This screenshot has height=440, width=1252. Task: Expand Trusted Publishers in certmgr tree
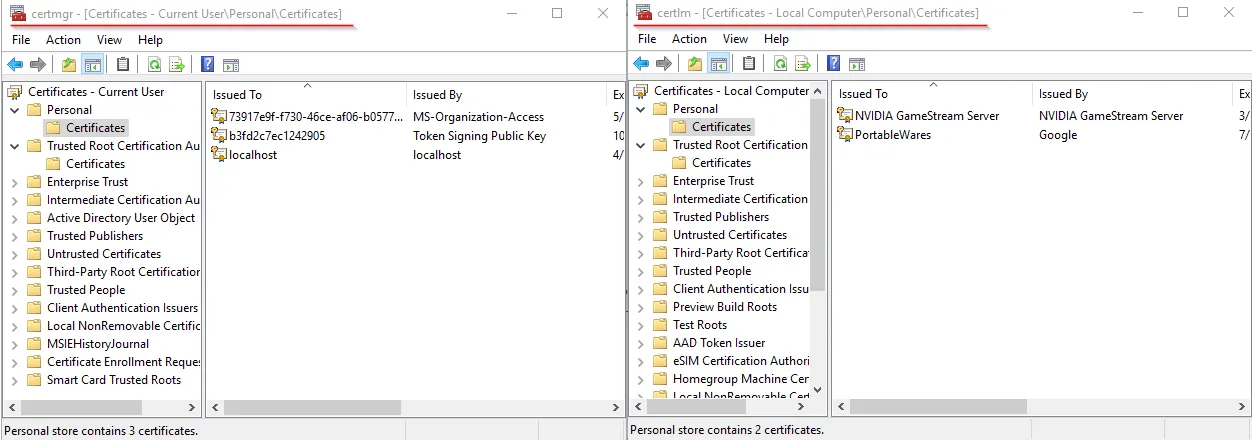coord(15,236)
